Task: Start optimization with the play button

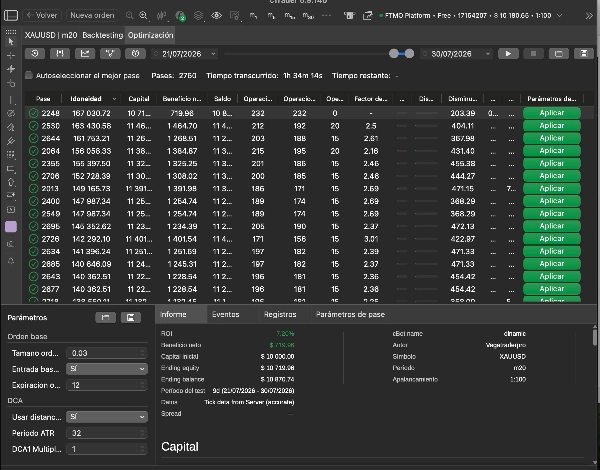Action: [508, 54]
